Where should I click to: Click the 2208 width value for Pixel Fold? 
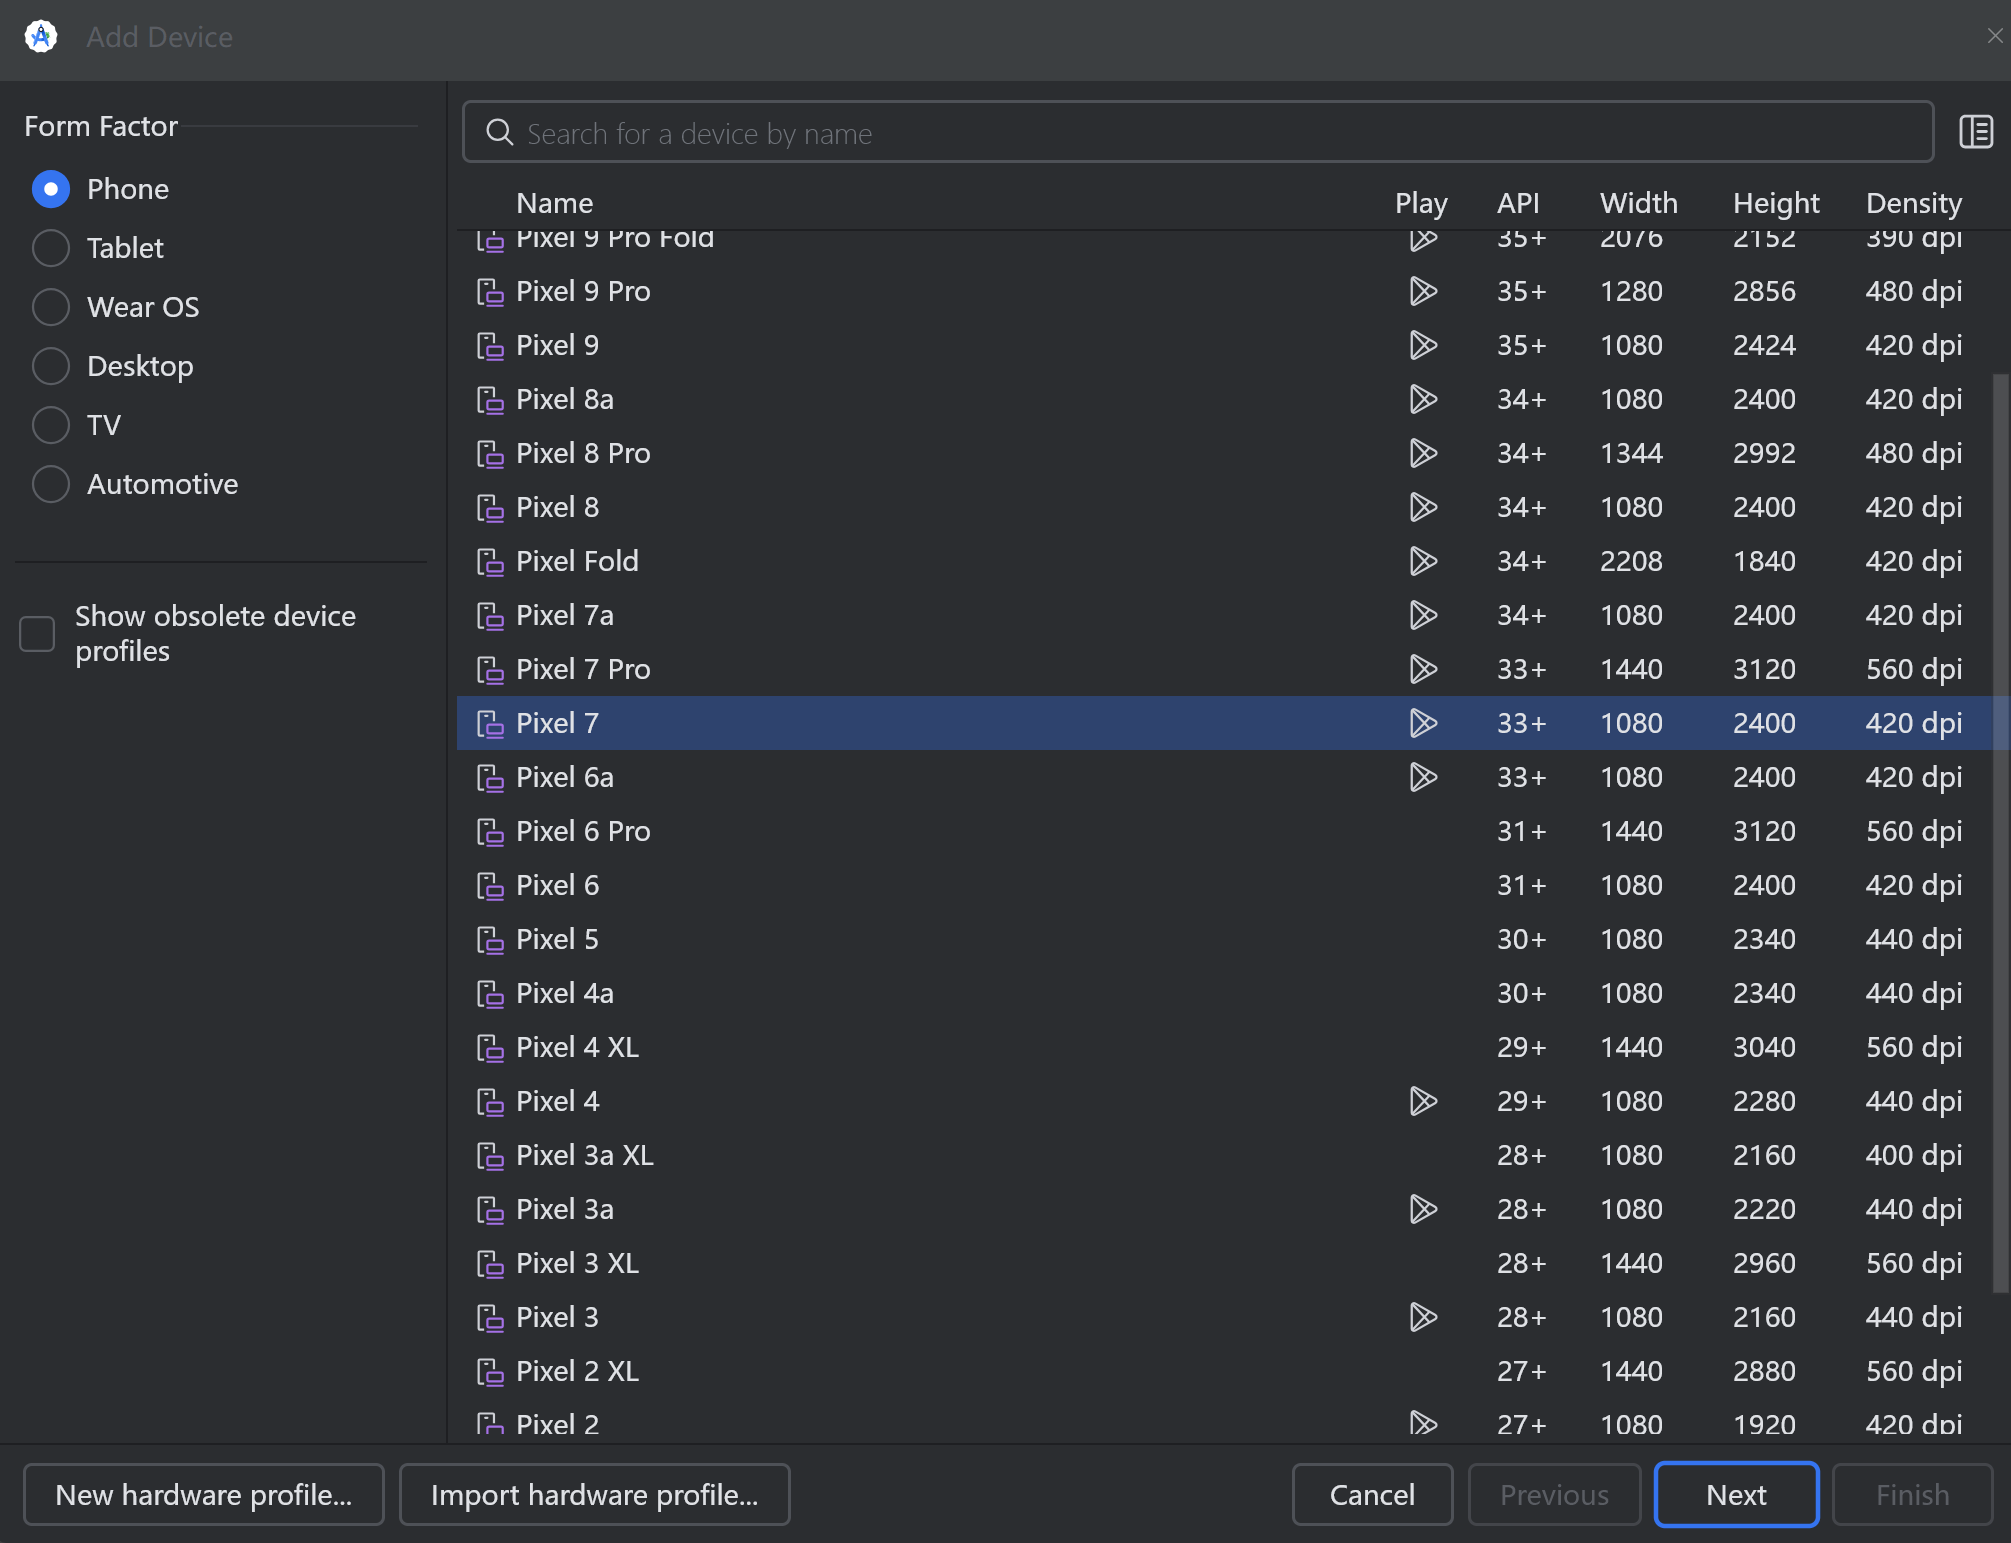click(x=1631, y=561)
